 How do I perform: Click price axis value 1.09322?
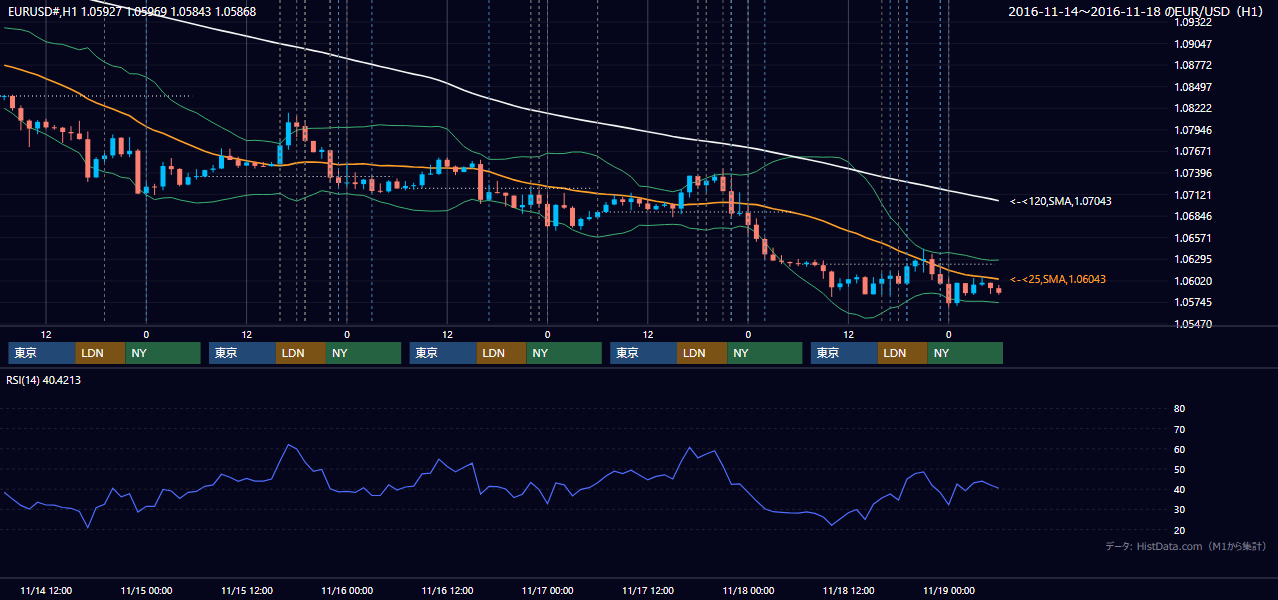point(1192,22)
